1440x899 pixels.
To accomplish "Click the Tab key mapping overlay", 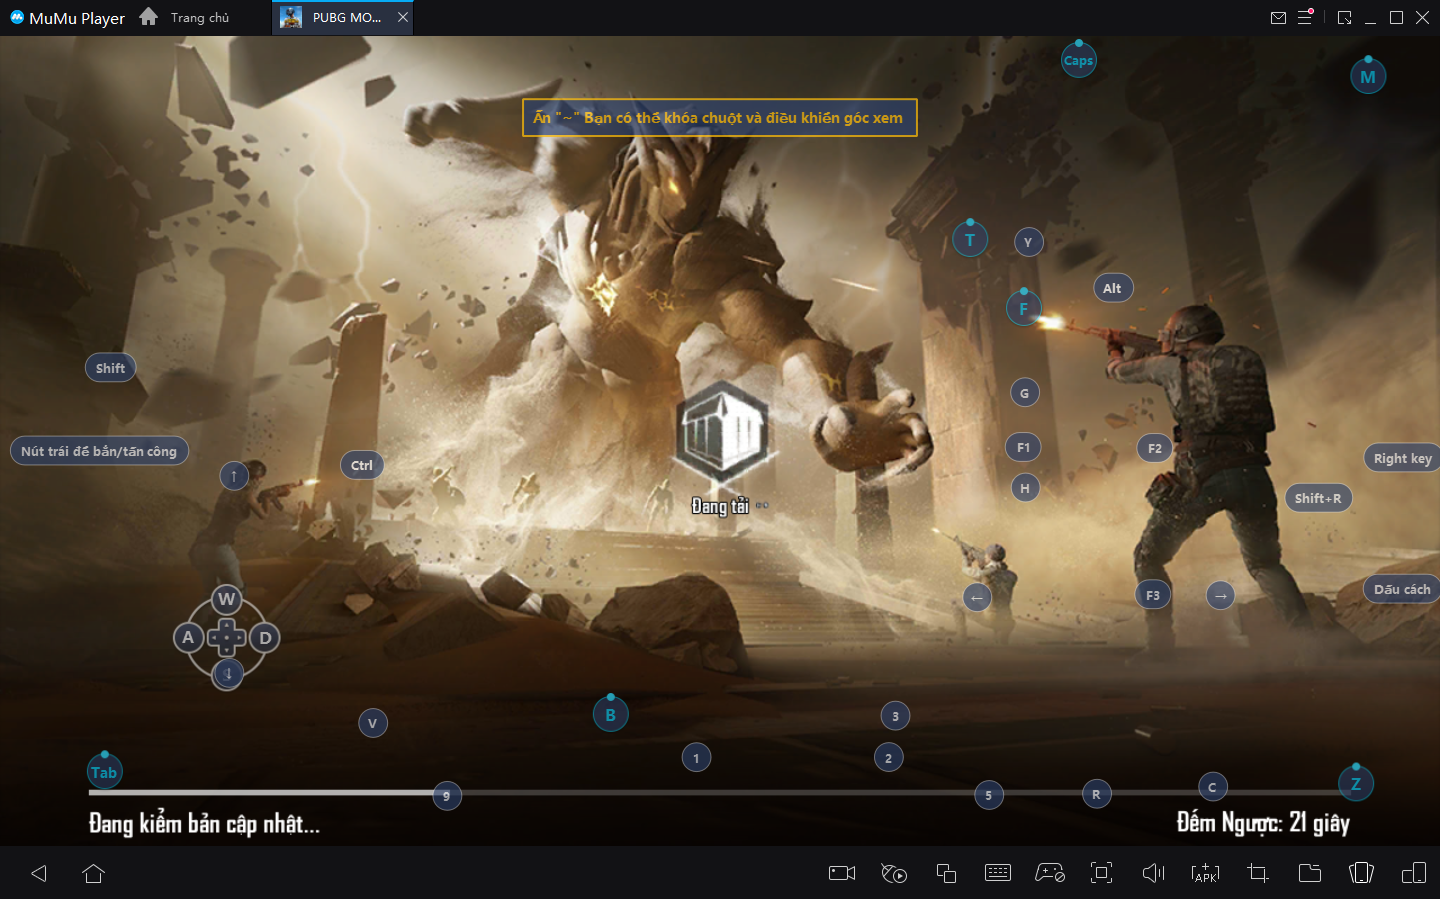I will click(x=104, y=772).
